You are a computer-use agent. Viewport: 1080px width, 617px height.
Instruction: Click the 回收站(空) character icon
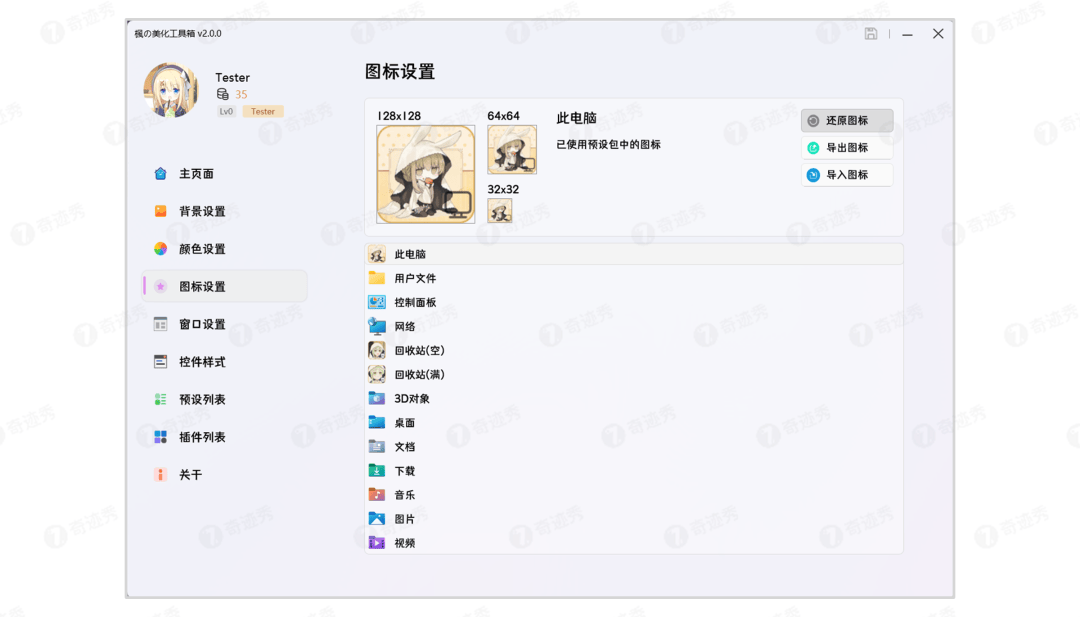[377, 351]
